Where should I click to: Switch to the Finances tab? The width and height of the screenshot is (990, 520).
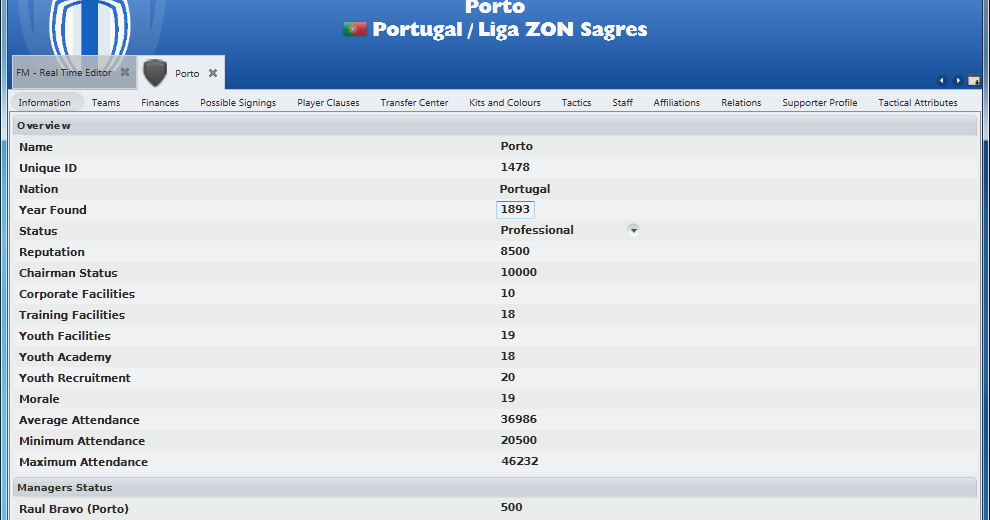click(160, 102)
